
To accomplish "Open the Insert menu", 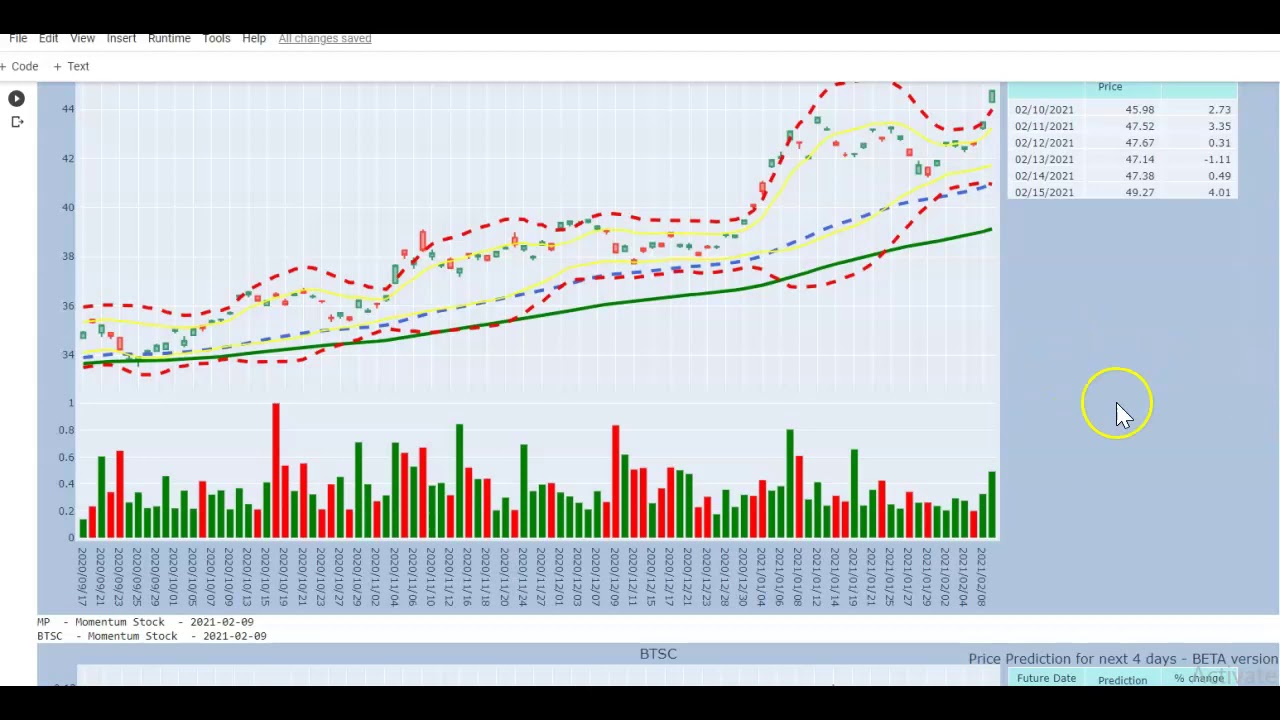I will point(121,38).
